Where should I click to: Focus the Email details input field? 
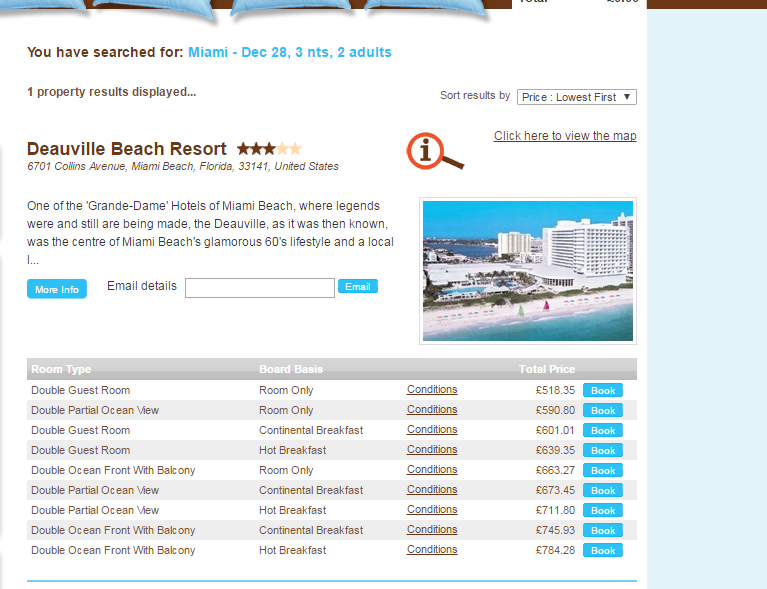tap(260, 288)
